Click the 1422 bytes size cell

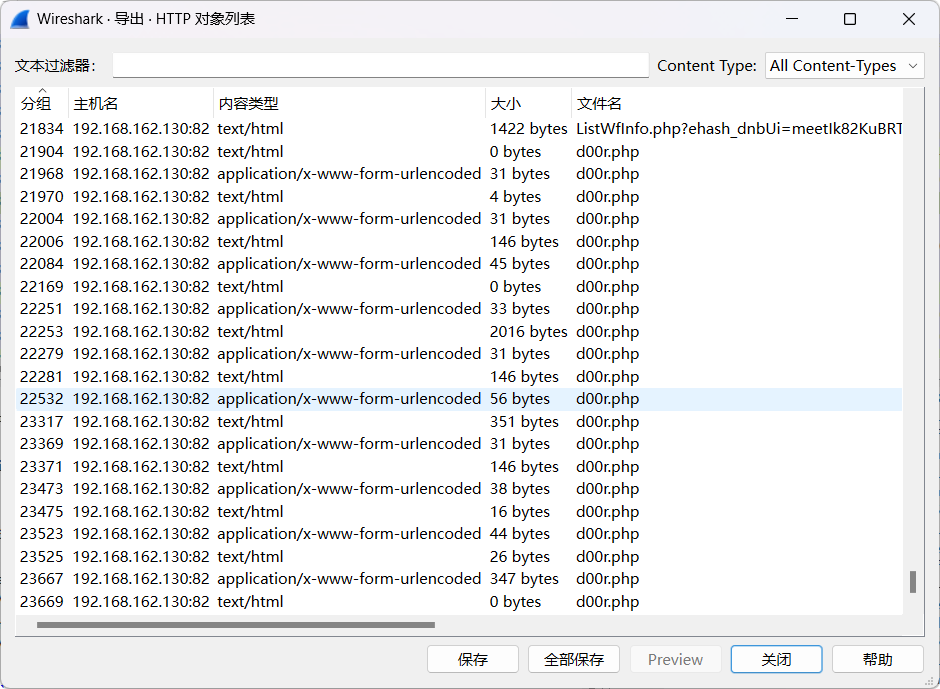tap(528, 129)
